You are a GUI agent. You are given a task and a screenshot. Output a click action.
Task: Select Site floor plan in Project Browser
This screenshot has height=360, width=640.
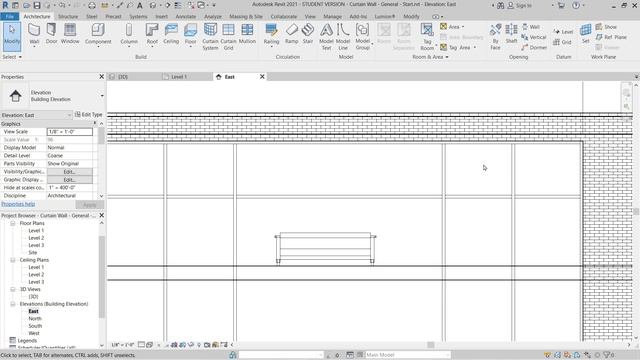pos(33,253)
